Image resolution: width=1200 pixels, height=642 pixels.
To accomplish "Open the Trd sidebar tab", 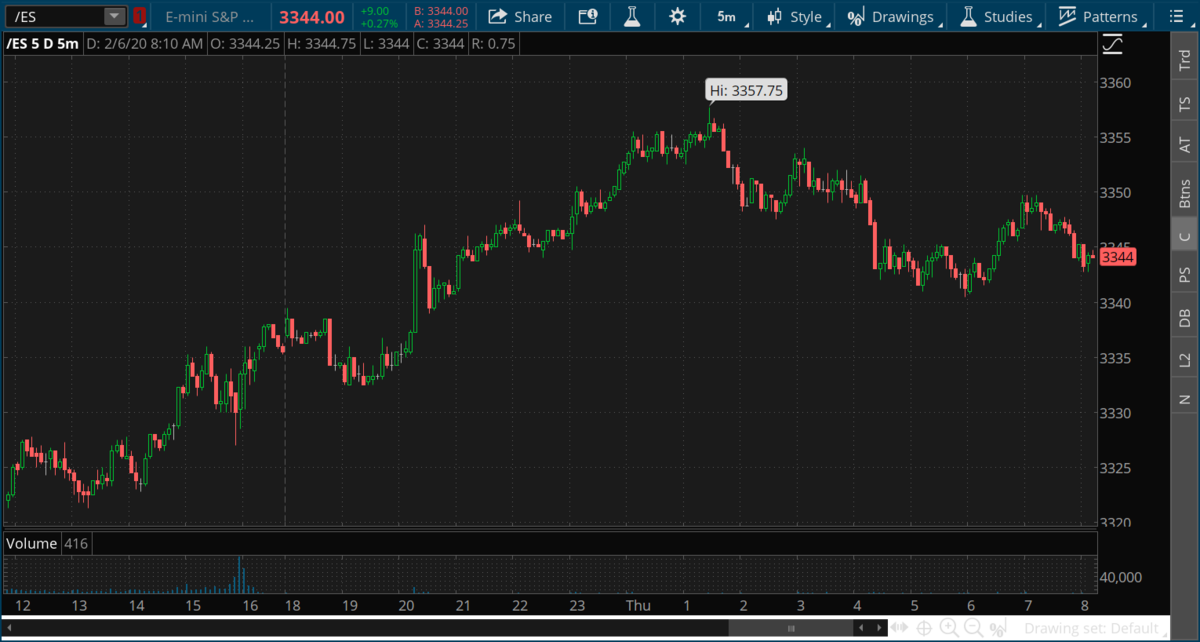I will click(x=1185, y=60).
